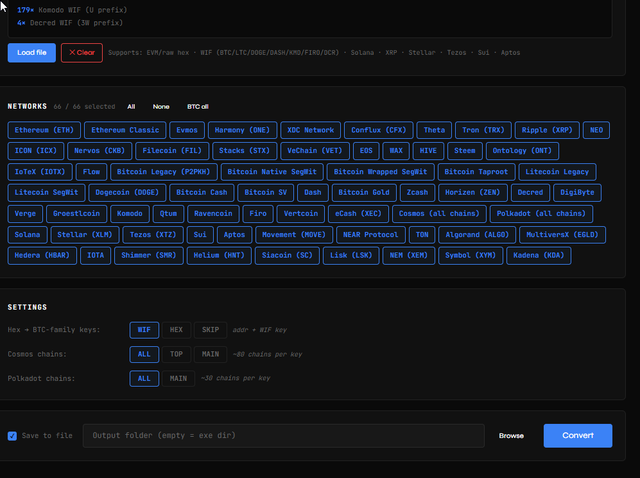This screenshot has height=478, width=640.
Task: Select SKIP for BTC-family keys
Action: [x=210, y=330]
